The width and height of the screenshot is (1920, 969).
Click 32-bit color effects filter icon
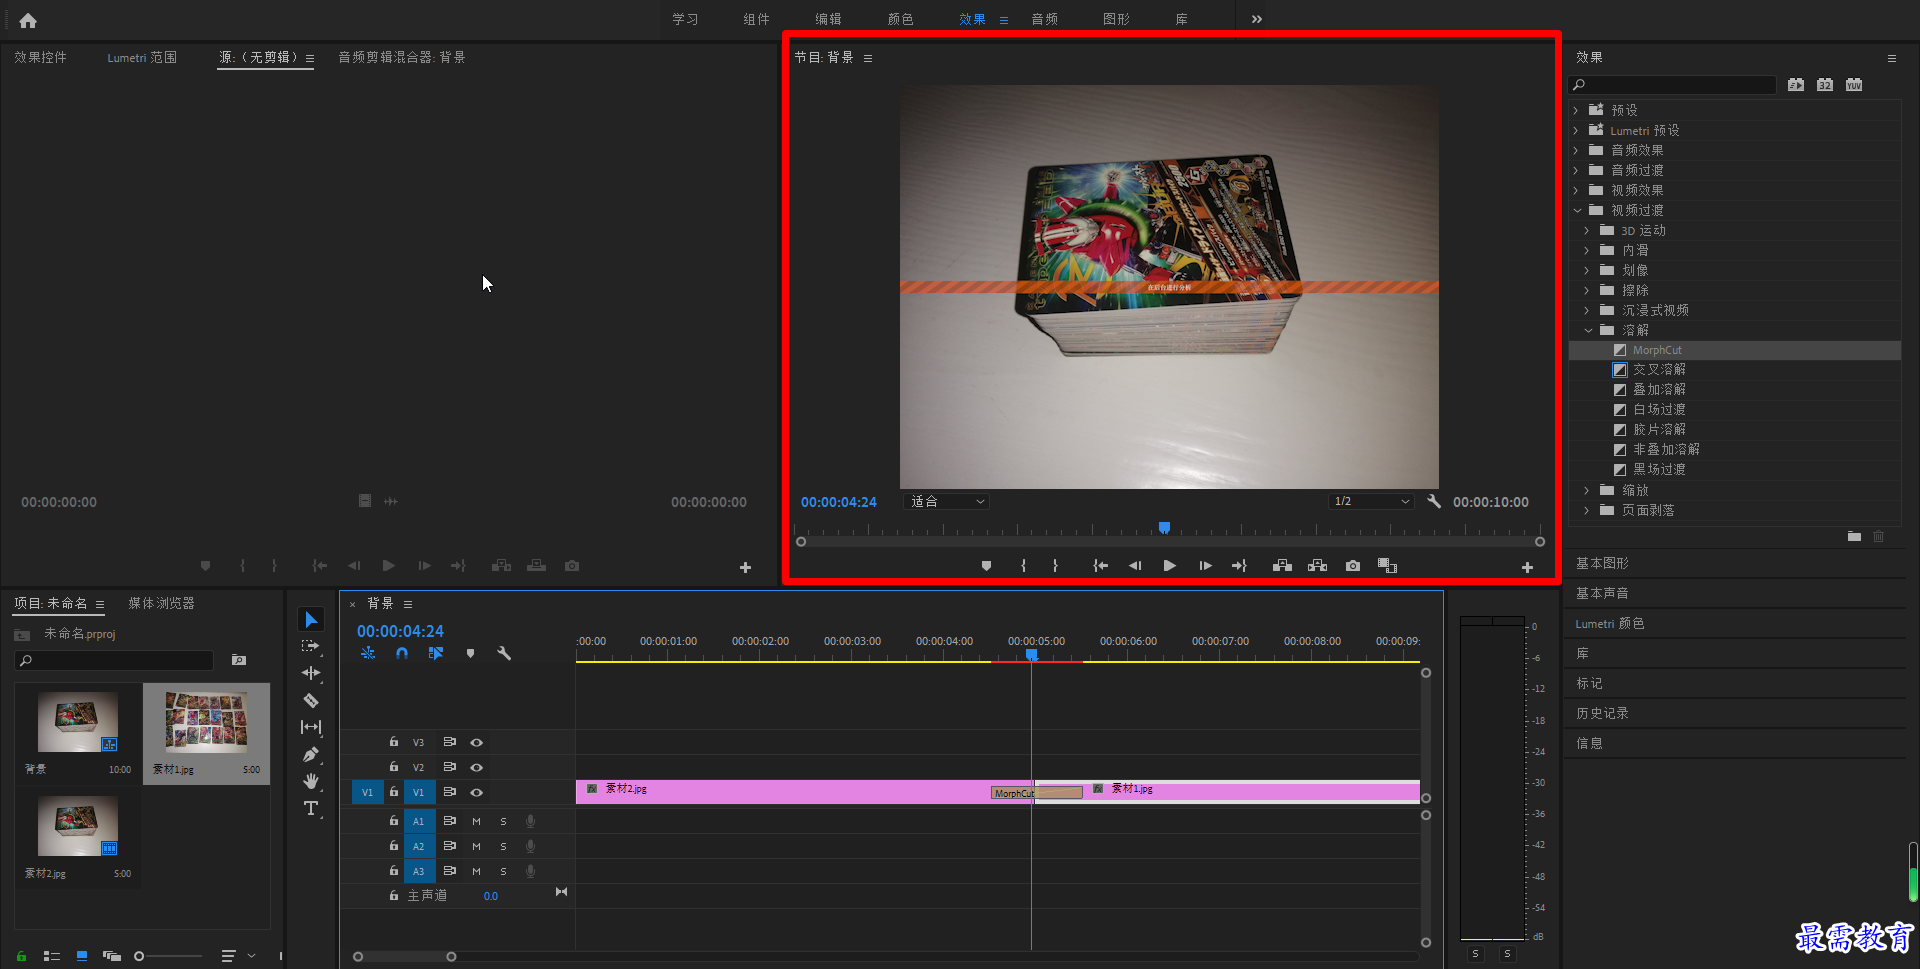[x=1825, y=85]
